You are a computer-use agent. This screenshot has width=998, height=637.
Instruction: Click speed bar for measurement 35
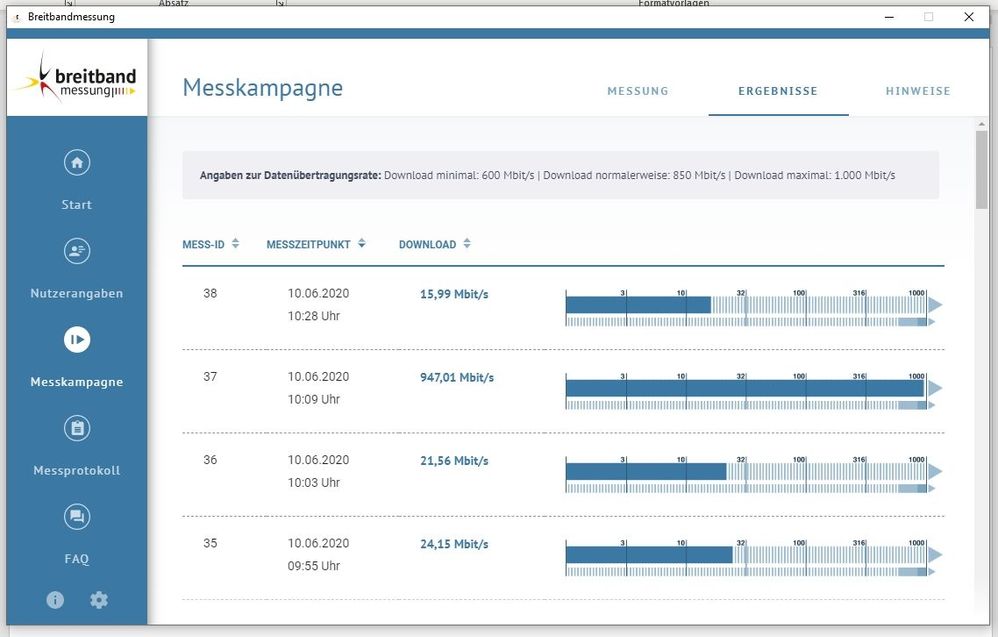(x=754, y=558)
